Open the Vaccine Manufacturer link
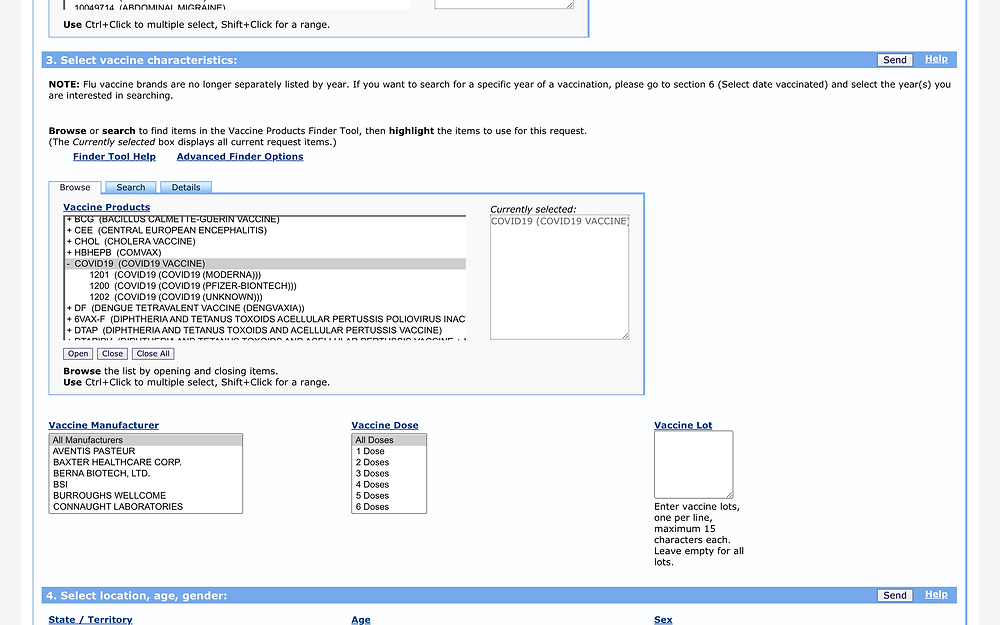Image resolution: width=1000 pixels, height=625 pixels. click(103, 425)
